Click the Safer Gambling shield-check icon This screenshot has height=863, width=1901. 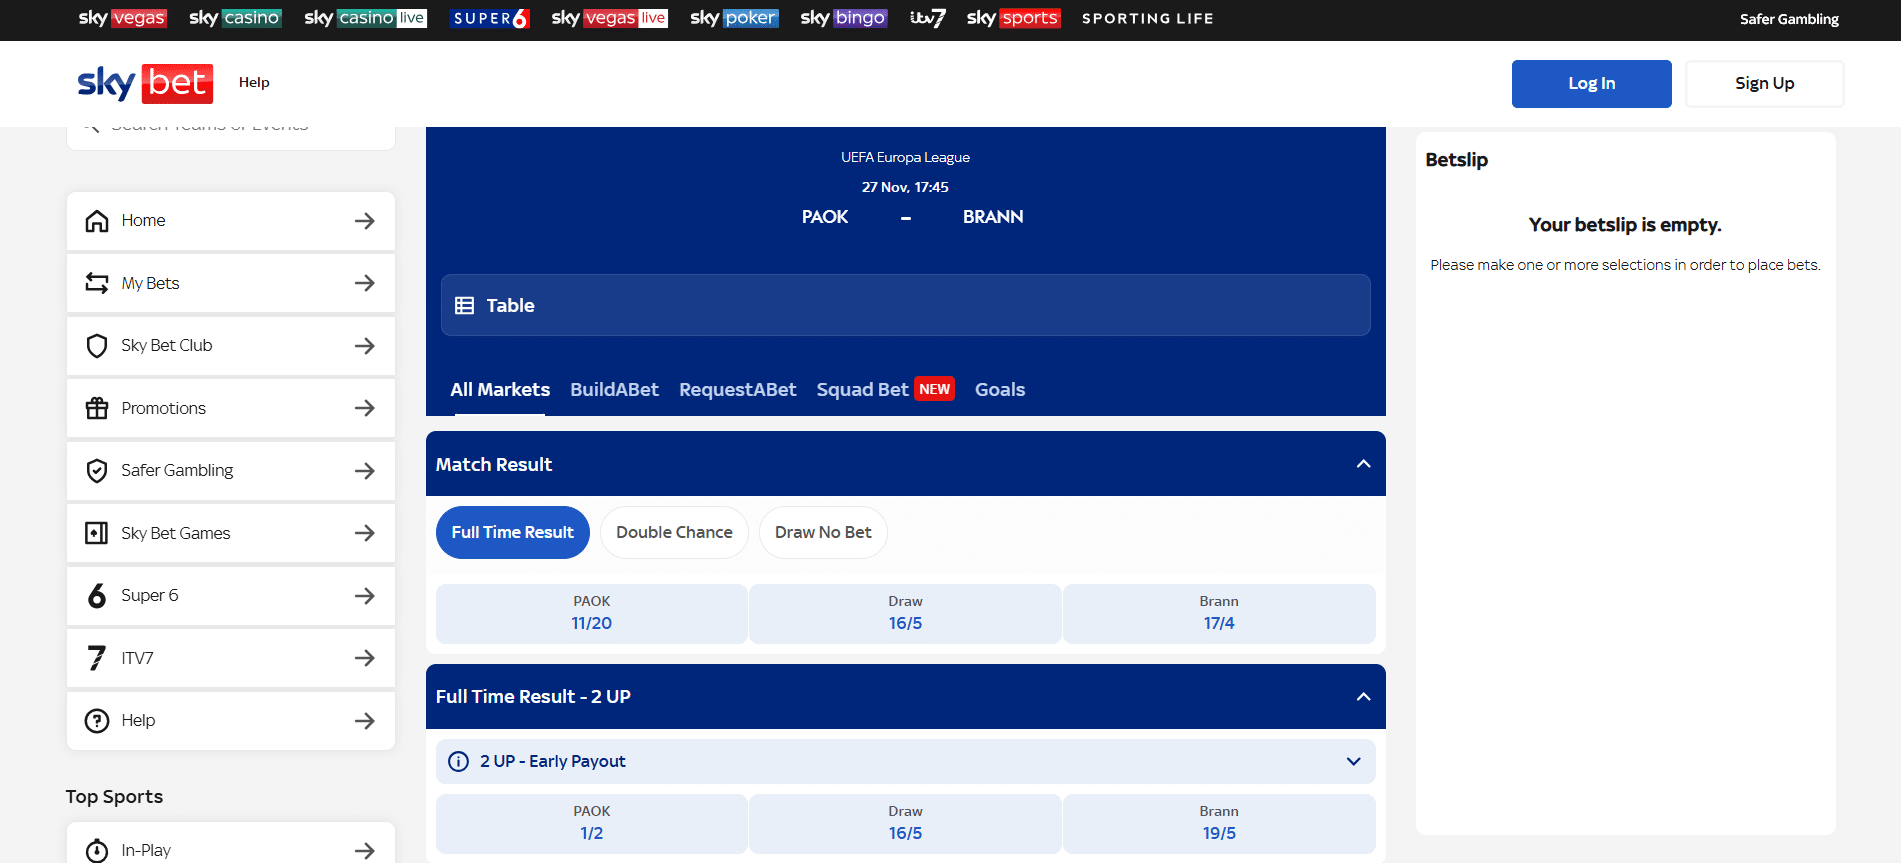[97, 471]
